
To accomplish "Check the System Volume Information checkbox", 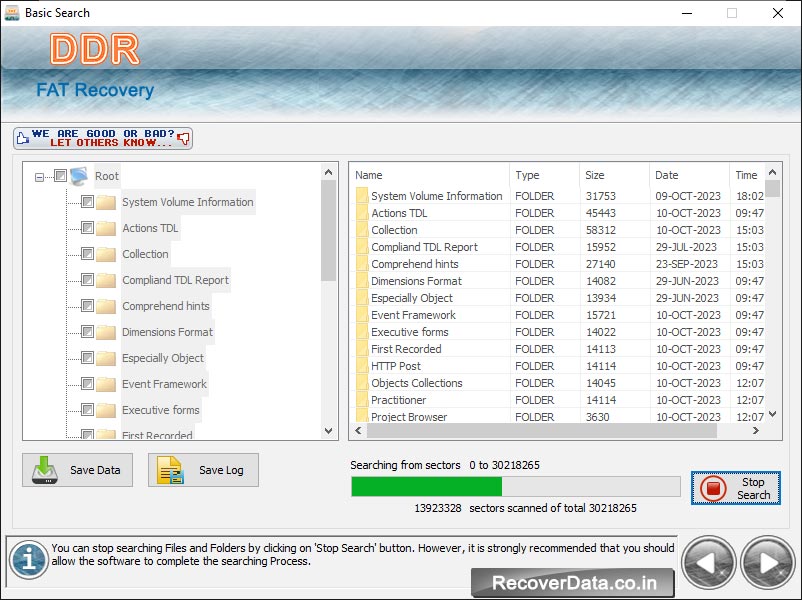I will click(x=88, y=202).
